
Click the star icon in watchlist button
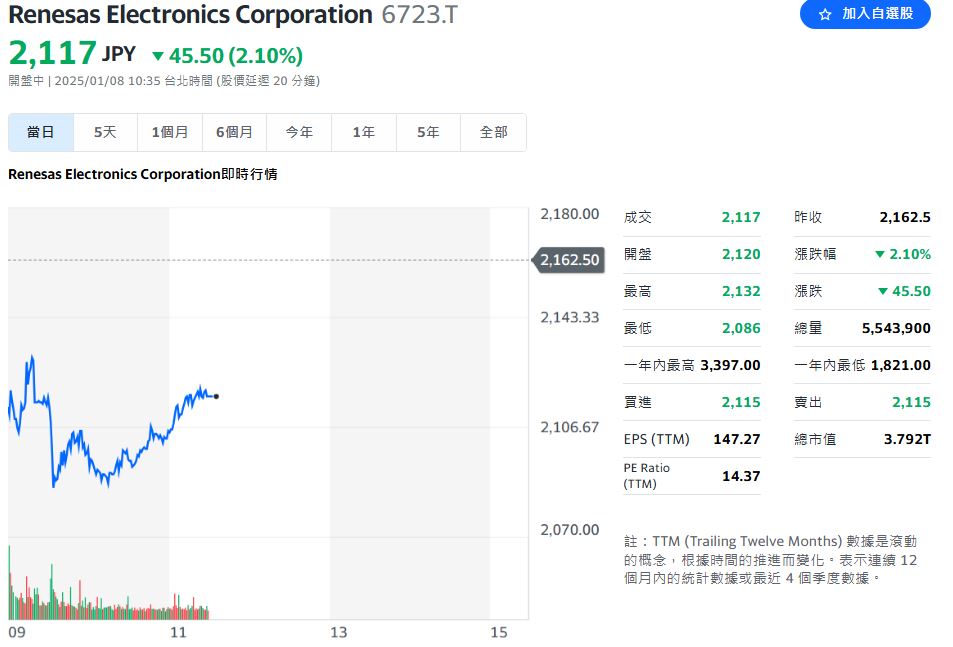[x=825, y=15]
